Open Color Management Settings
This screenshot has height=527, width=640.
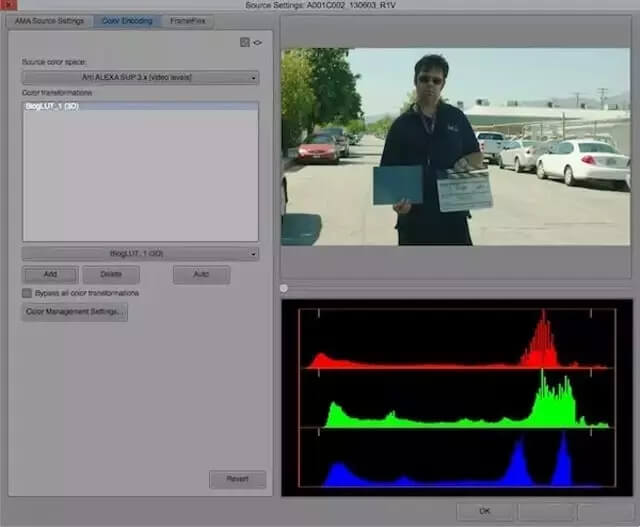coord(75,312)
